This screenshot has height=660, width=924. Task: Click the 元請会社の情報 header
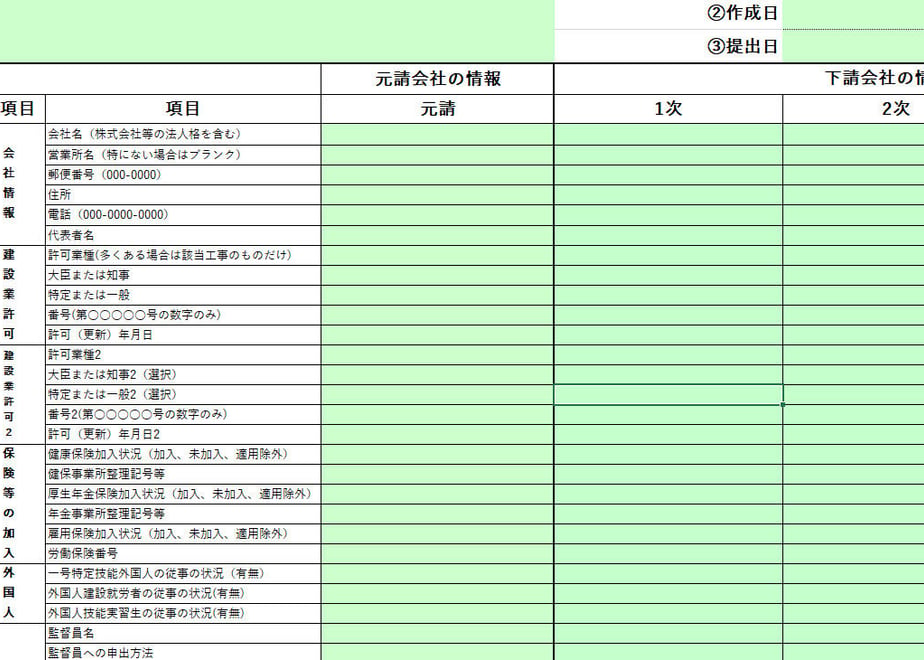point(438,79)
